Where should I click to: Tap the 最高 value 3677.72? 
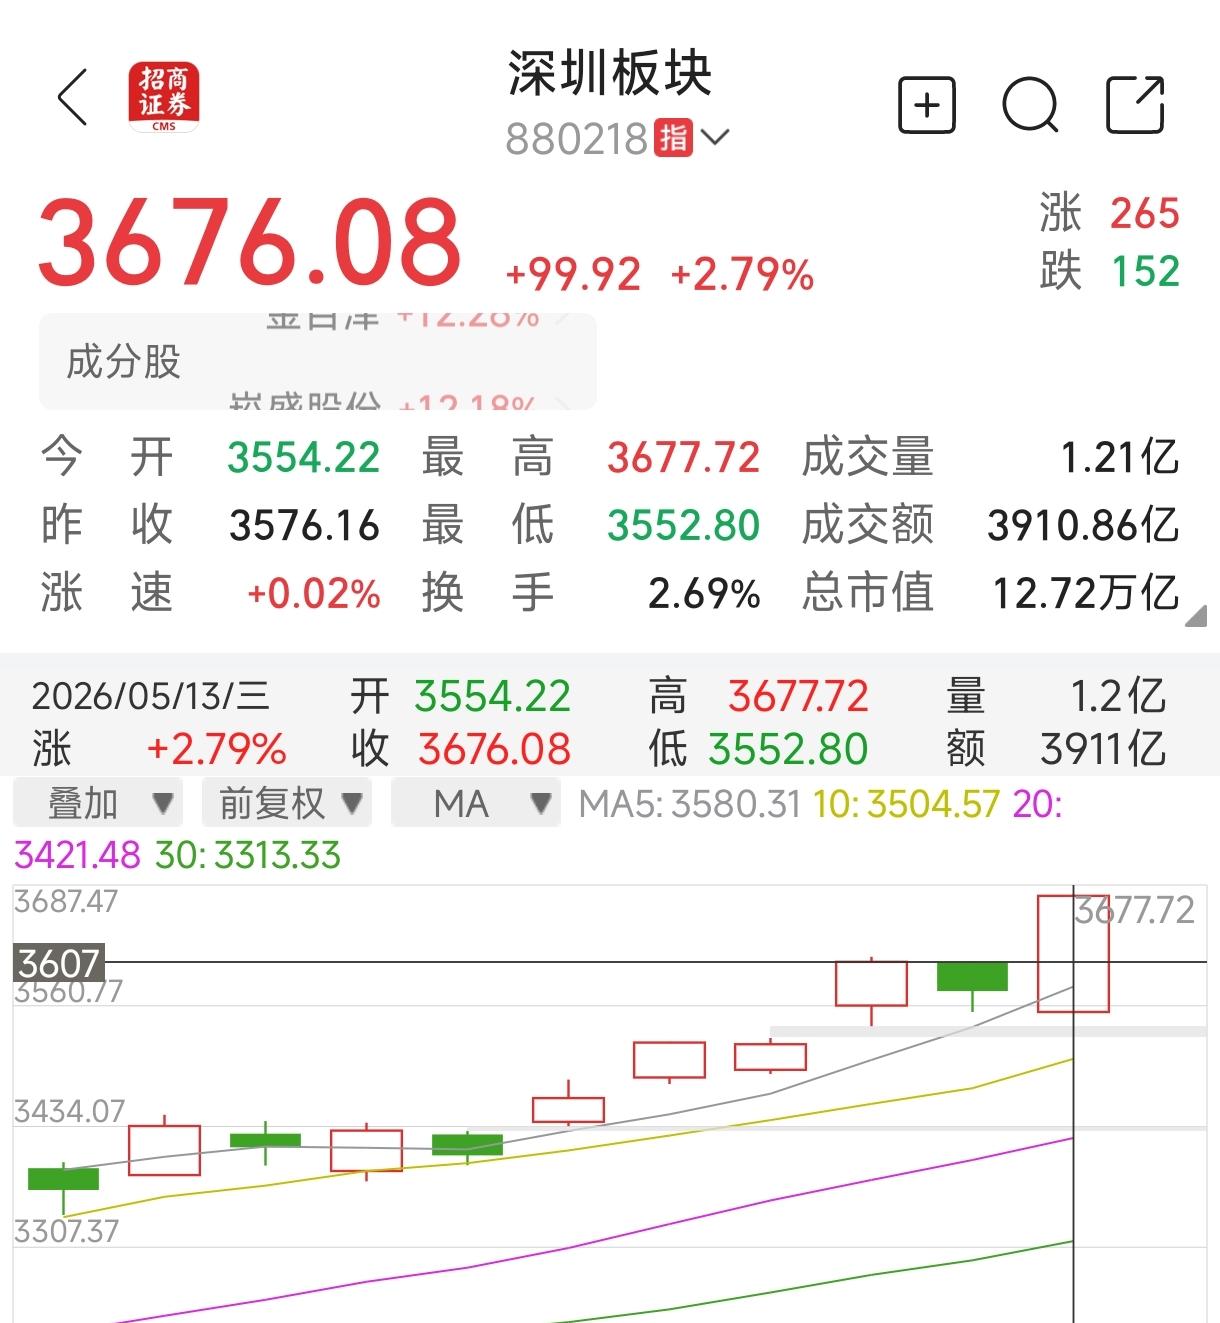684,458
